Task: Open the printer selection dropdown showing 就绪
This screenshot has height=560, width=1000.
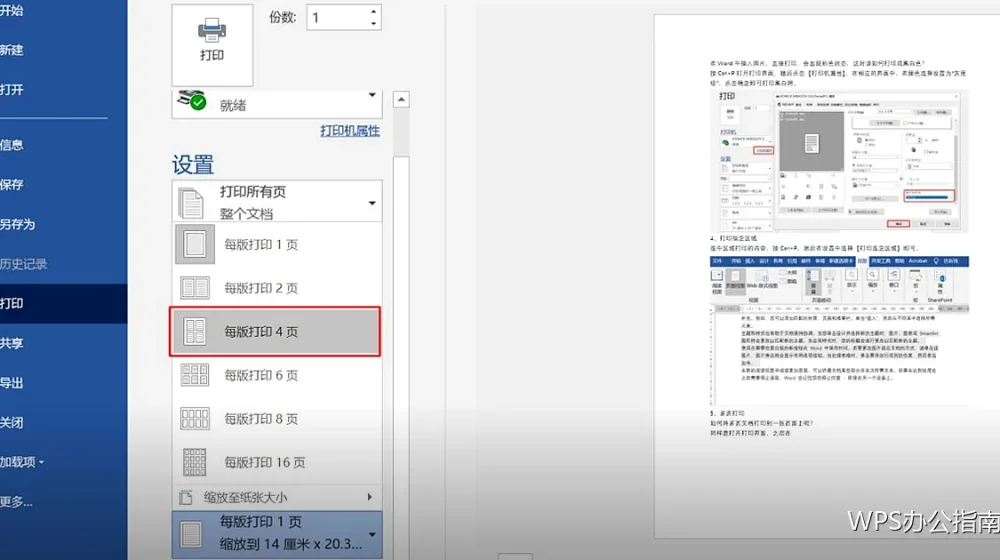Action: point(277,104)
